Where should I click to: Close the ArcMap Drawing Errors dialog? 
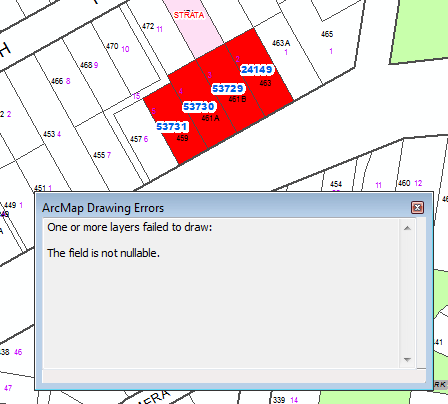[x=417, y=208]
